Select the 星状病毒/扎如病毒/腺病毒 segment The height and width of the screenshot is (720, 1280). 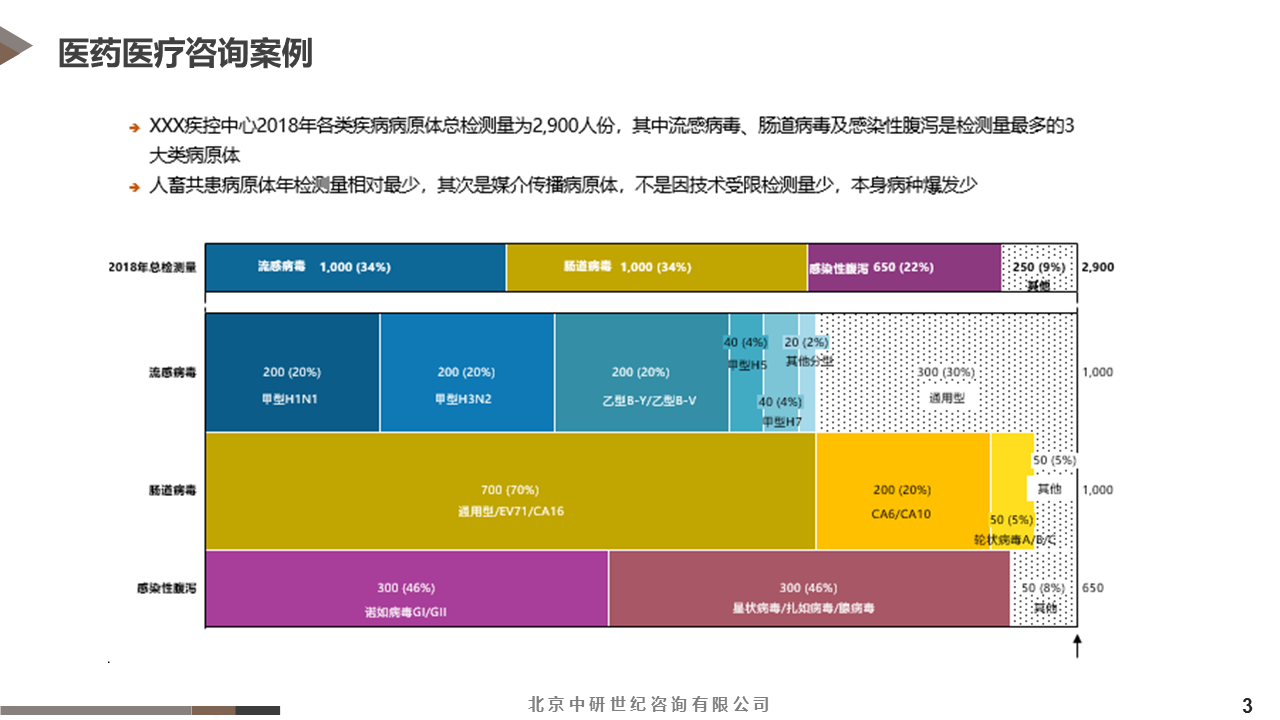(808, 588)
